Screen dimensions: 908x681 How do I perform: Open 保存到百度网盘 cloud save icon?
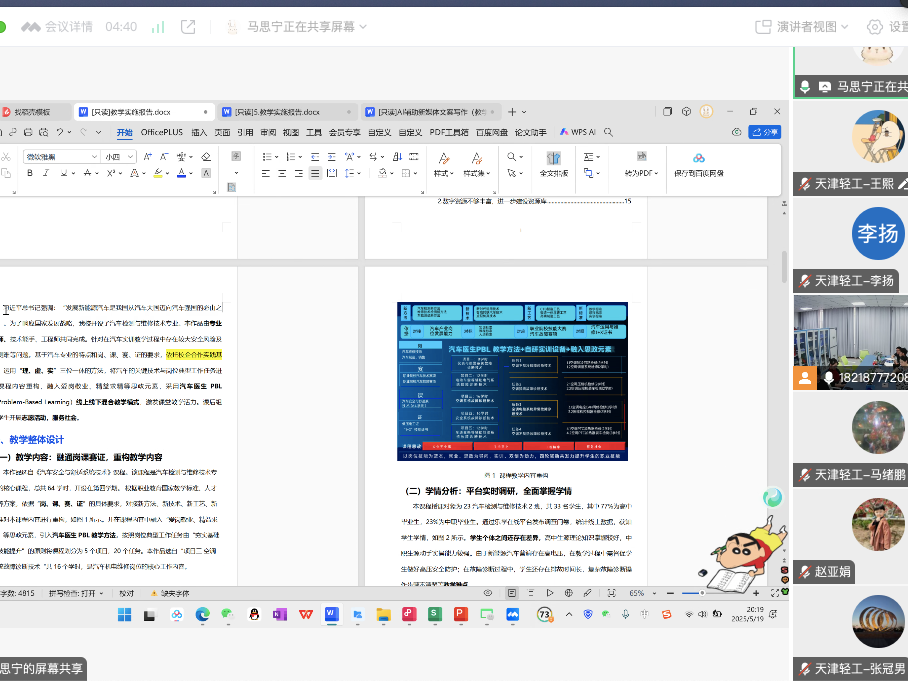click(699, 159)
